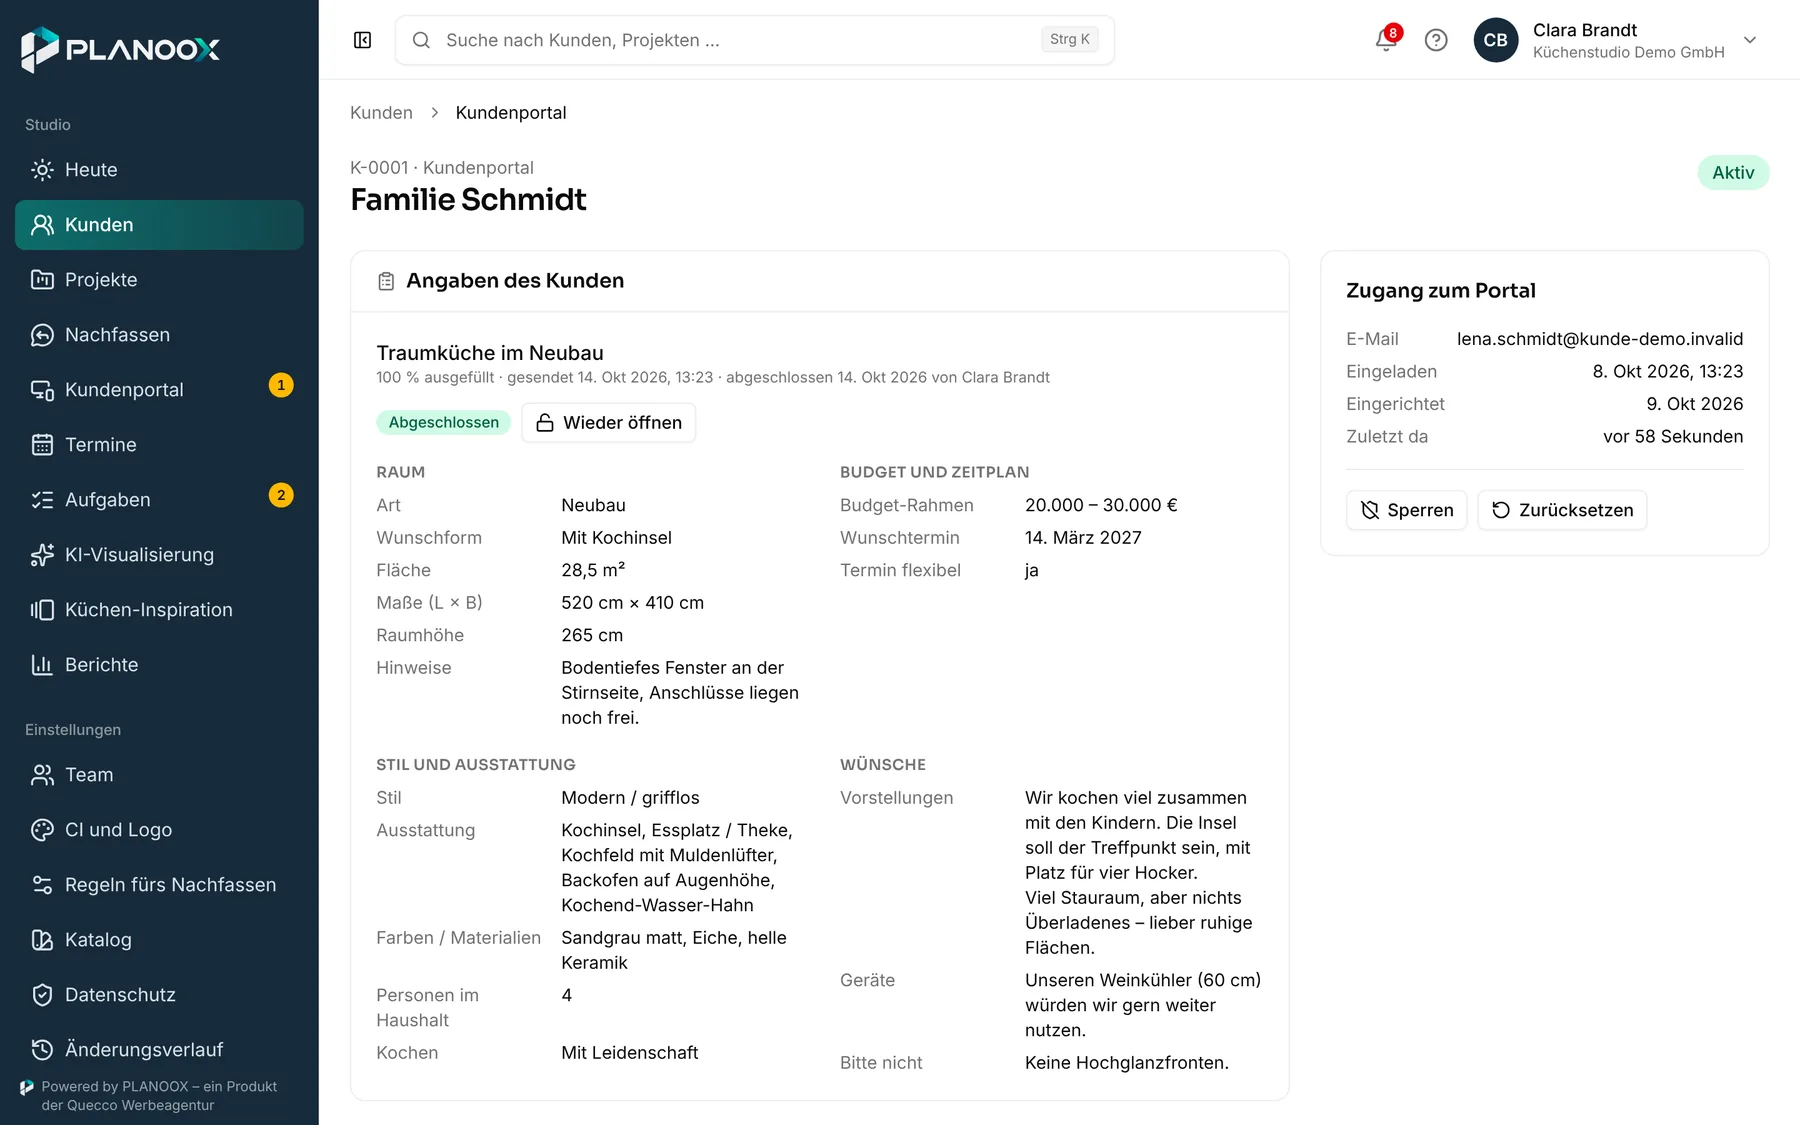The image size is (1800, 1125).
Task: Open the help question mark icon
Action: [x=1436, y=40]
